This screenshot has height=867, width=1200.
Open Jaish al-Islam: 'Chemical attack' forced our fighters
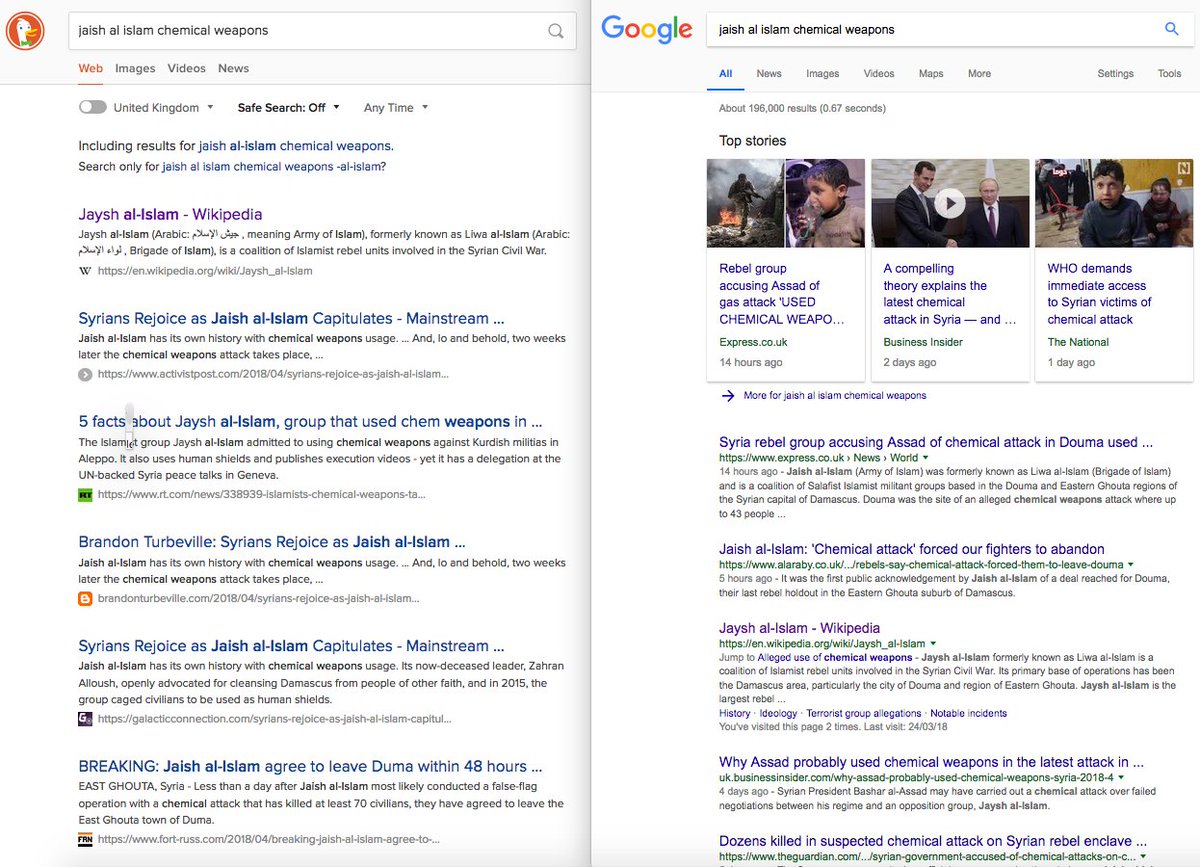click(912, 549)
